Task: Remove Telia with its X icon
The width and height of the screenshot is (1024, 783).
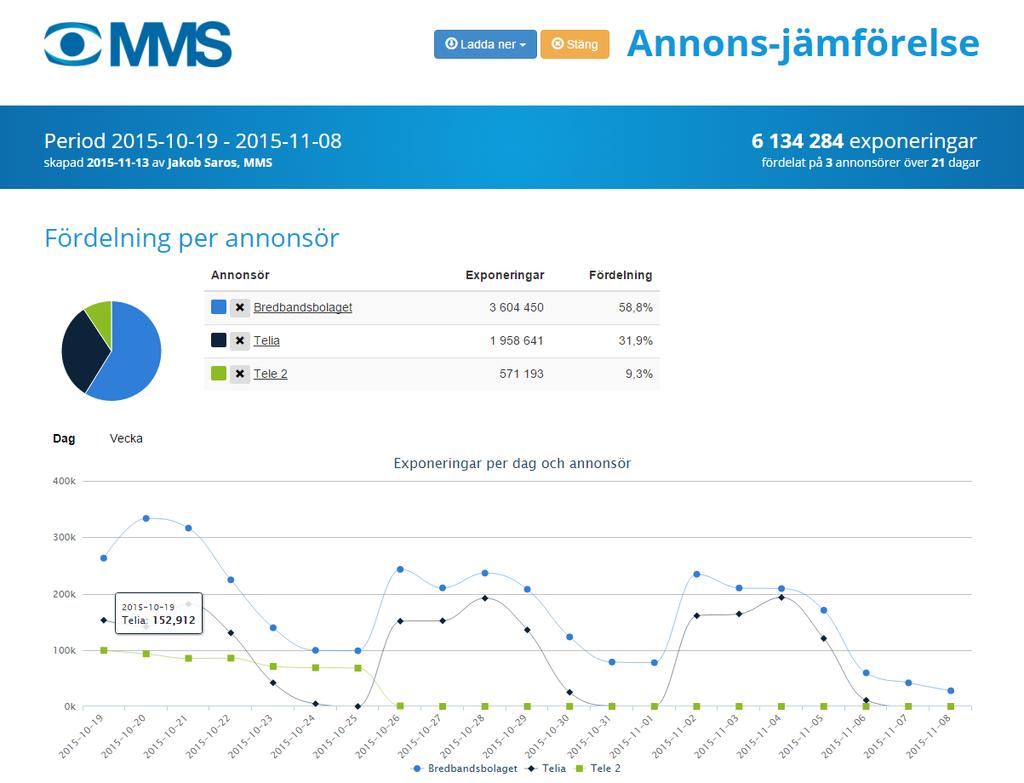Action: (x=240, y=340)
